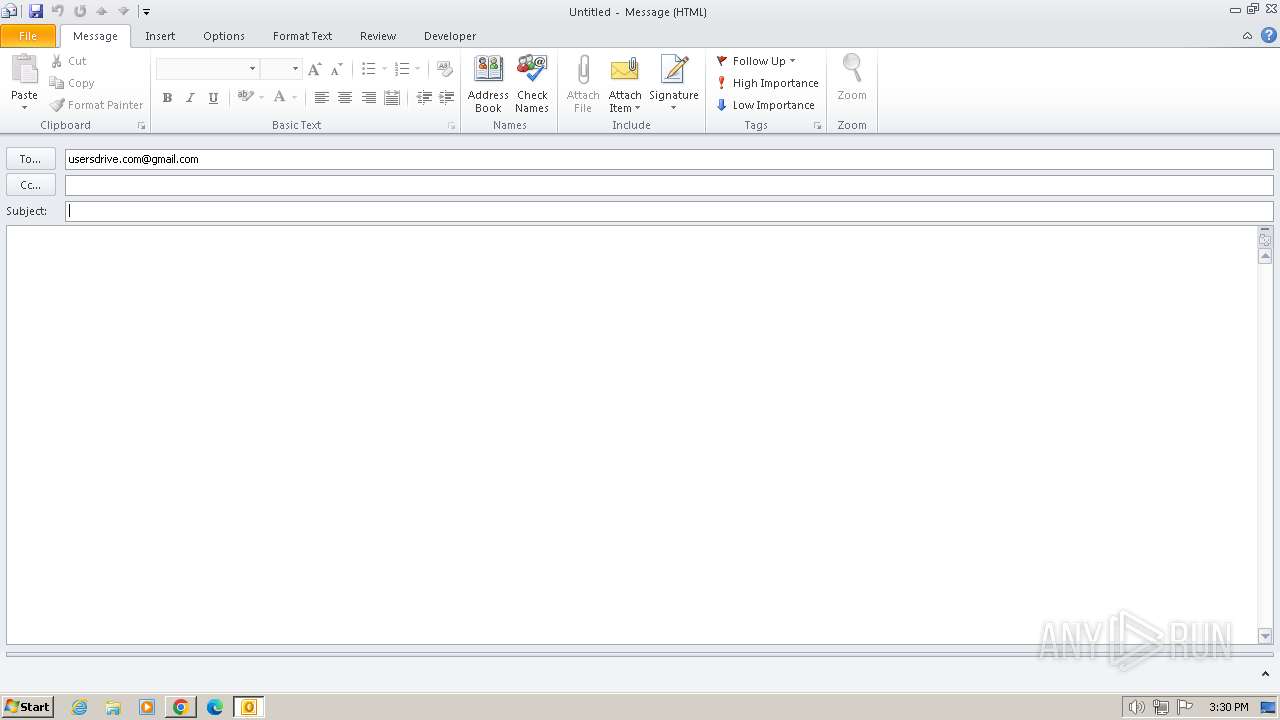The image size is (1280, 720).
Task: Open the font color dropdown arrow
Action: pyautogui.click(x=295, y=98)
